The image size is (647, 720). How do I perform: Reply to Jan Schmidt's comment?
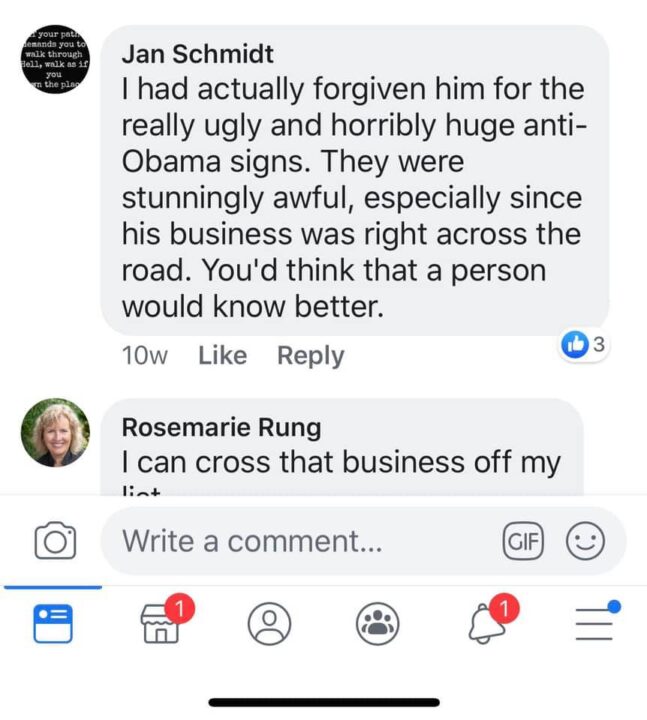point(310,356)
